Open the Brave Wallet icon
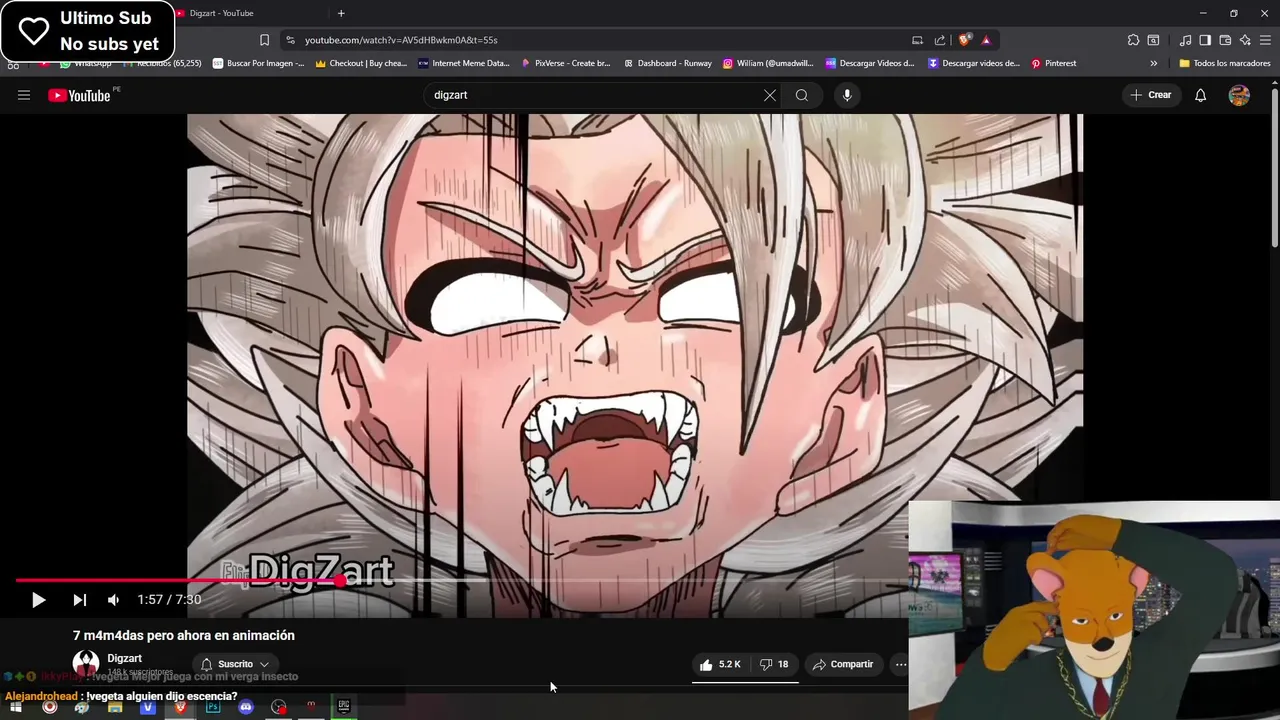The image size is (1280, 720). coord(1225,40)
